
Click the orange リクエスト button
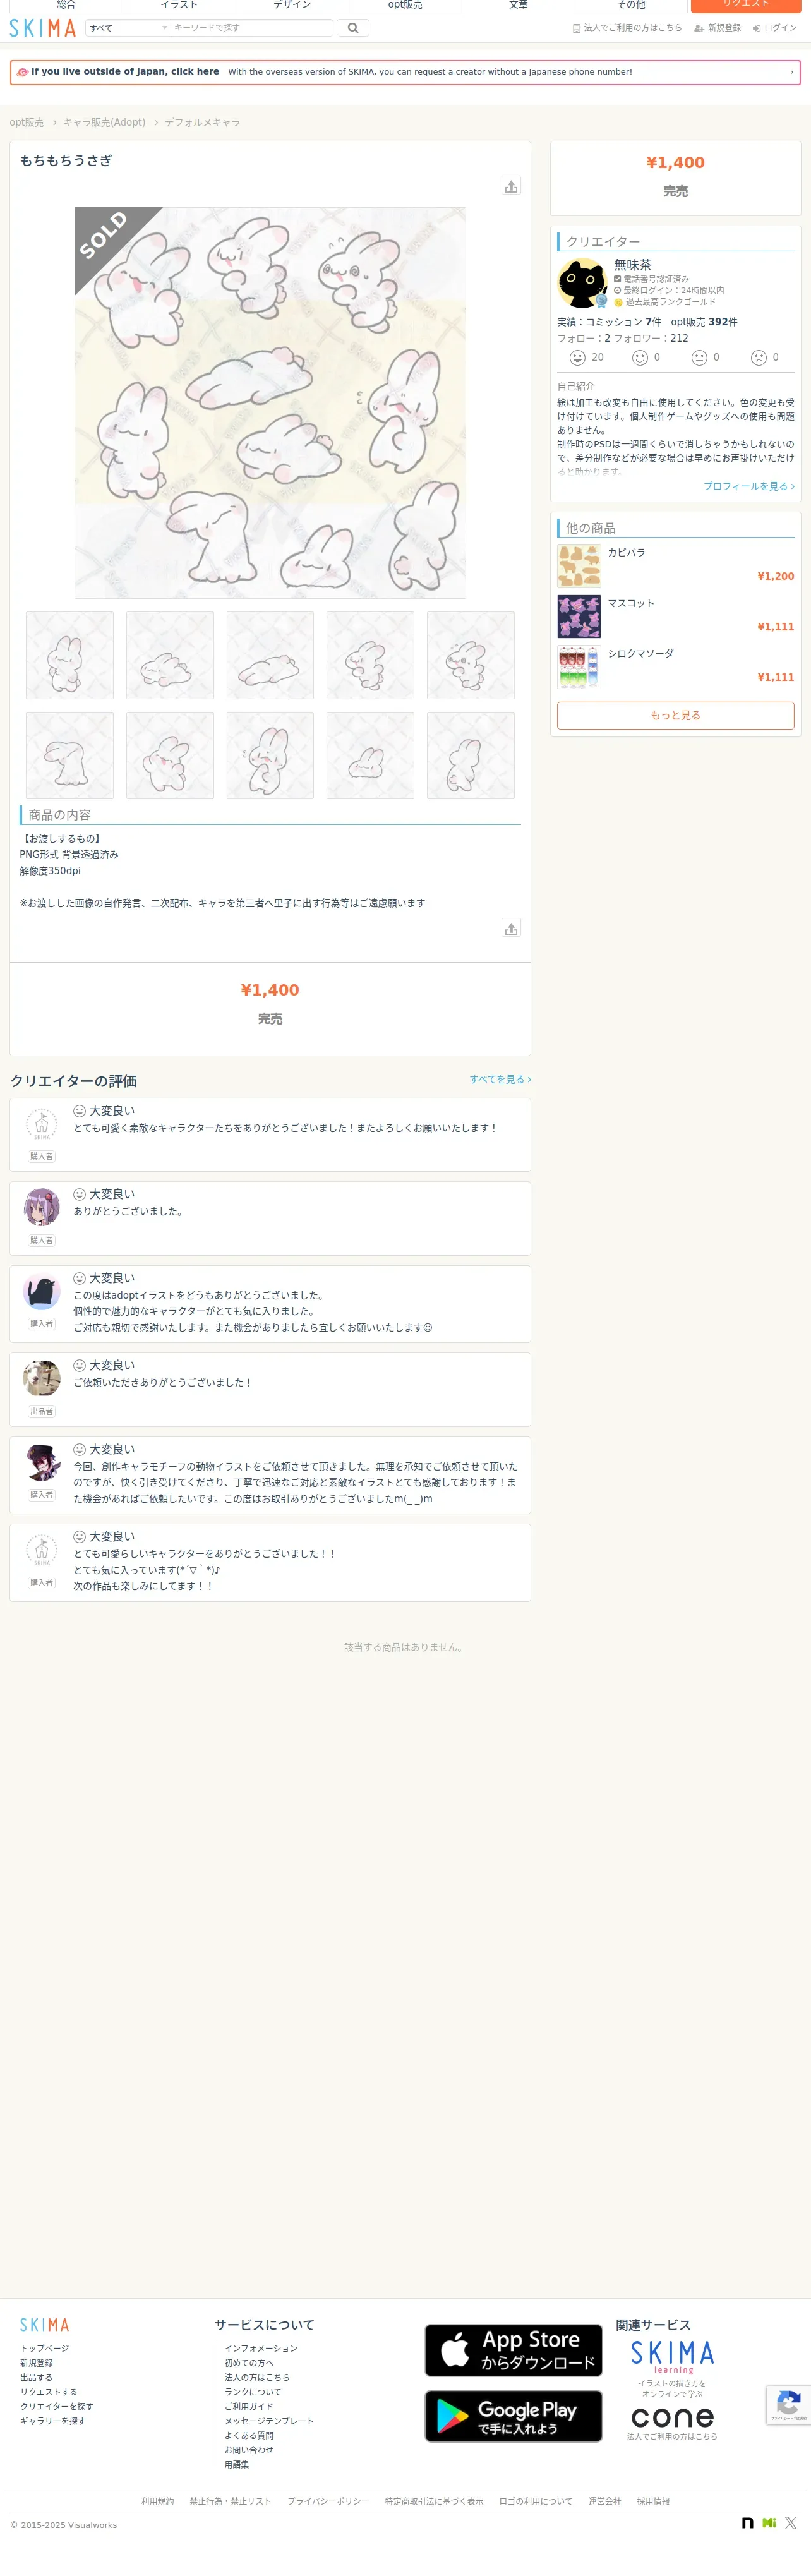[746, 6]
